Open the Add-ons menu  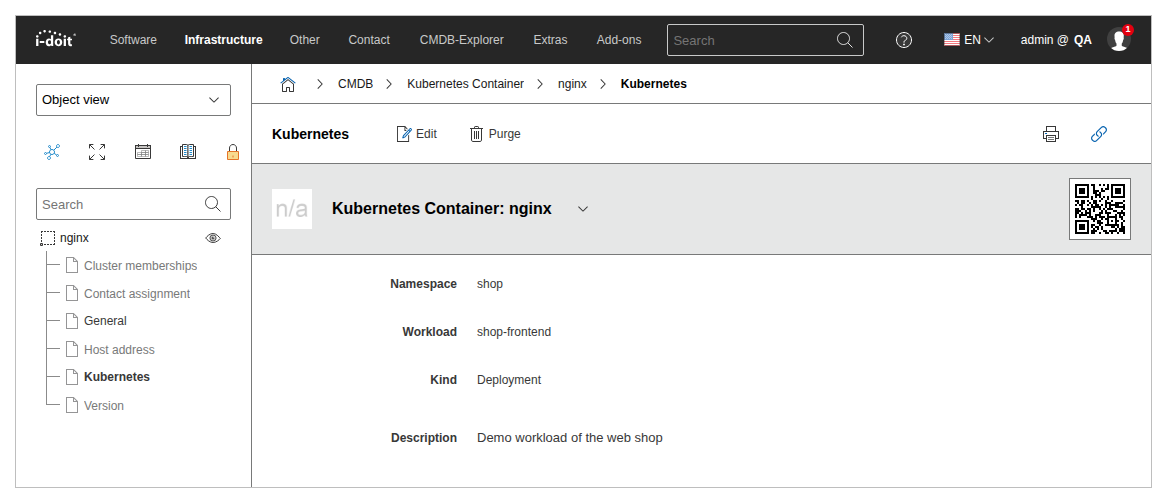click(618, 40)
